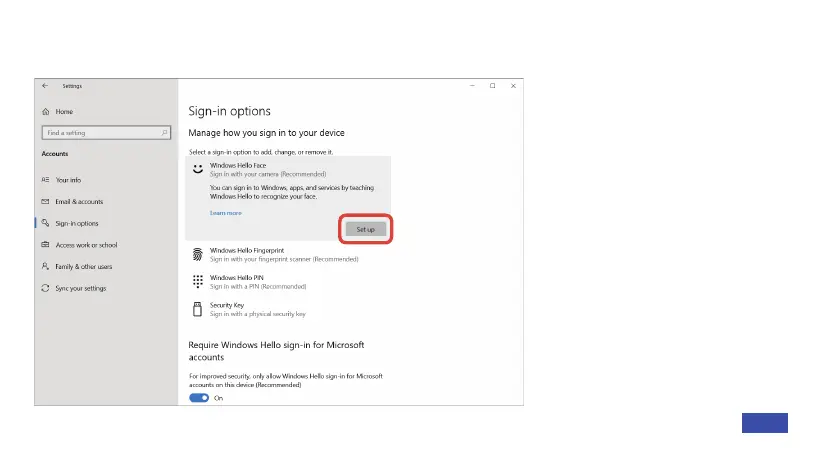This screenshot has height=454, width=822.
Task: Minimize the Settings window
Action: [472, 85]
